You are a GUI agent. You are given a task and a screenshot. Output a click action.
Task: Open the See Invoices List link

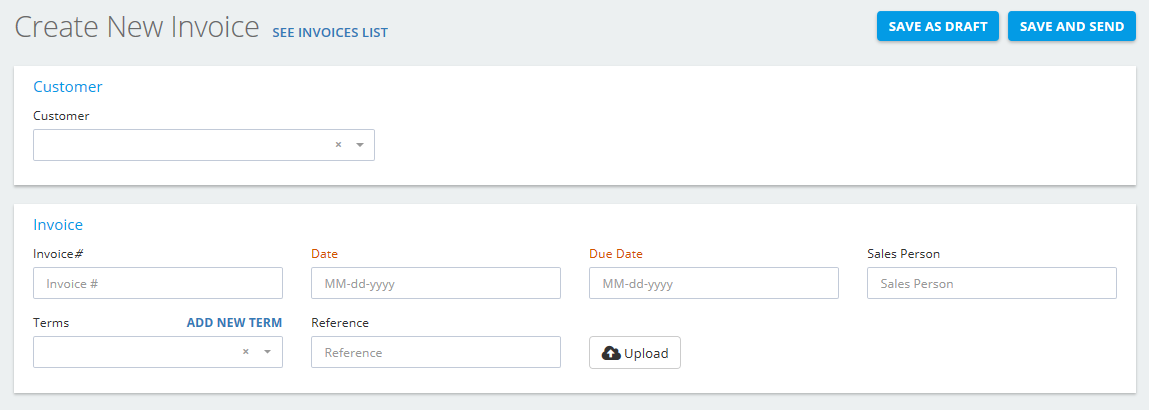pyautogui.click(x=330, y=32)
